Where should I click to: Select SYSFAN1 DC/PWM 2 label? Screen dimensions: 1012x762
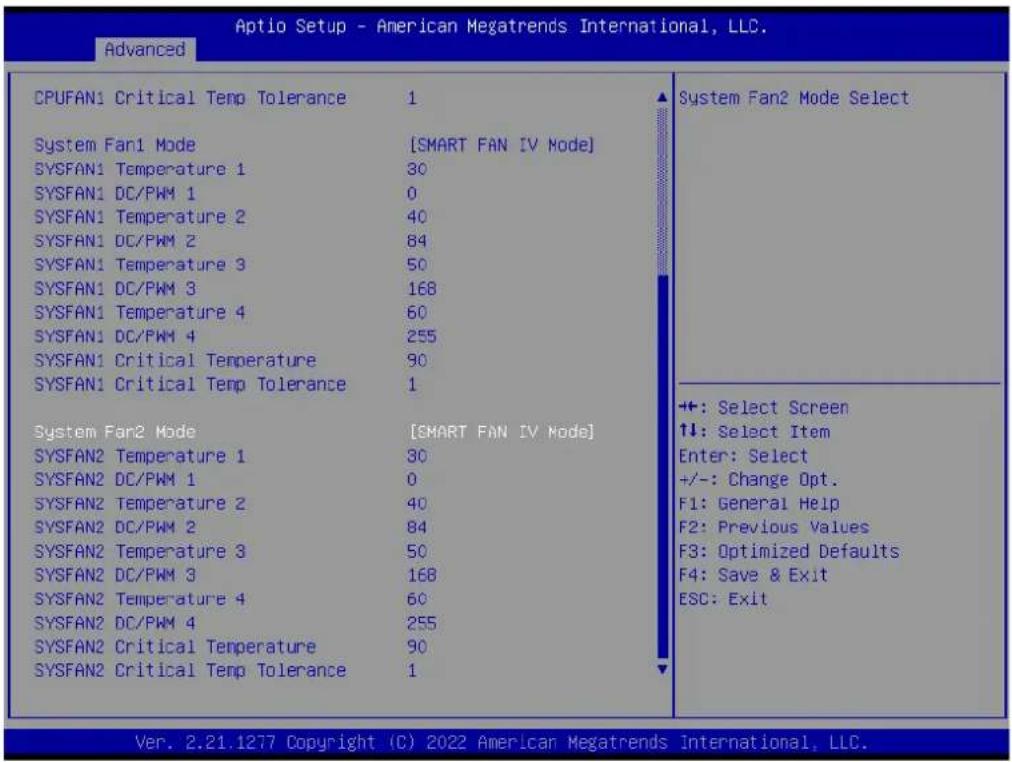pos(115,241)
